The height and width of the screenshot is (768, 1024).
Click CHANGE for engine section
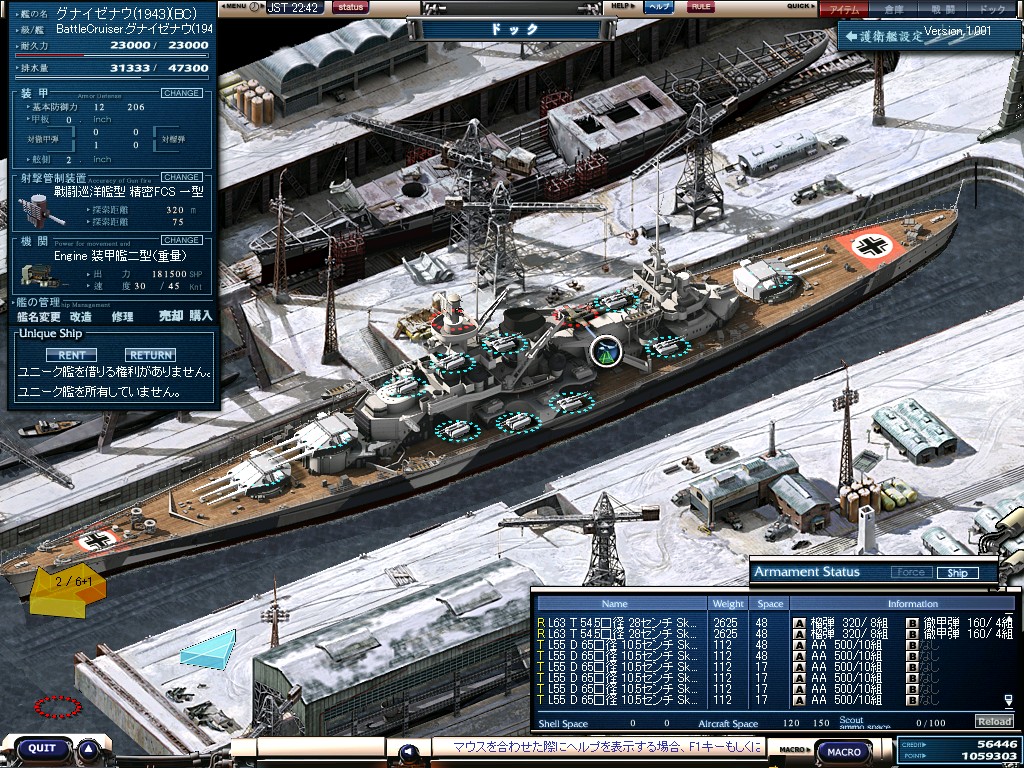pyautogui.click(x=181, y=240)
